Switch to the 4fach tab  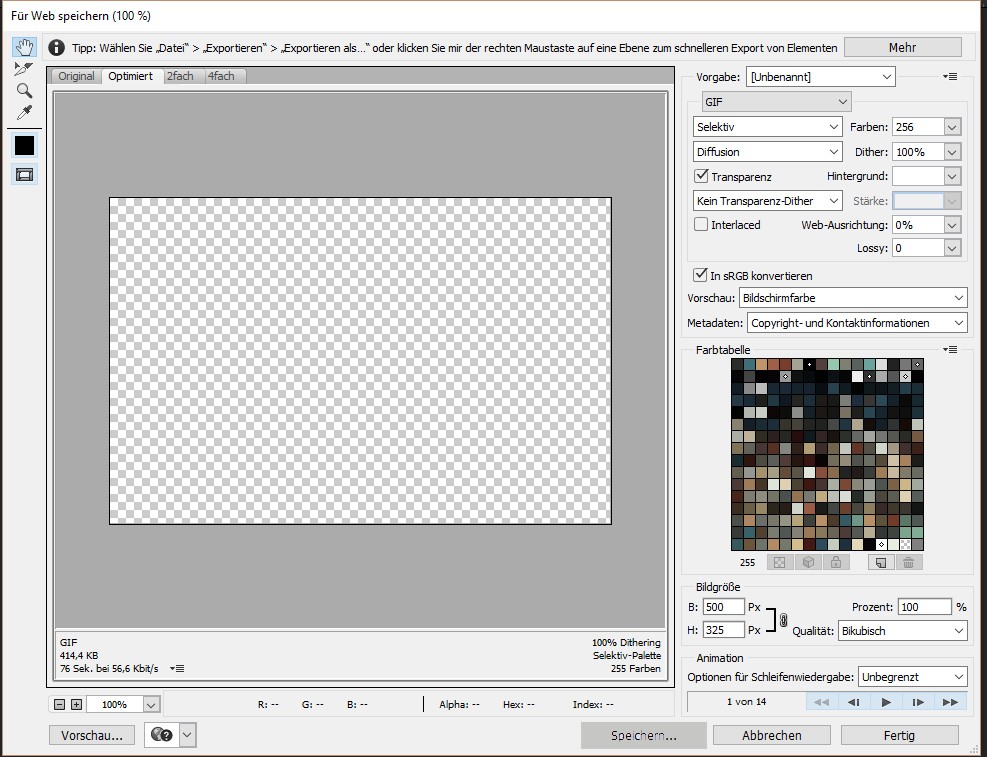222,76
